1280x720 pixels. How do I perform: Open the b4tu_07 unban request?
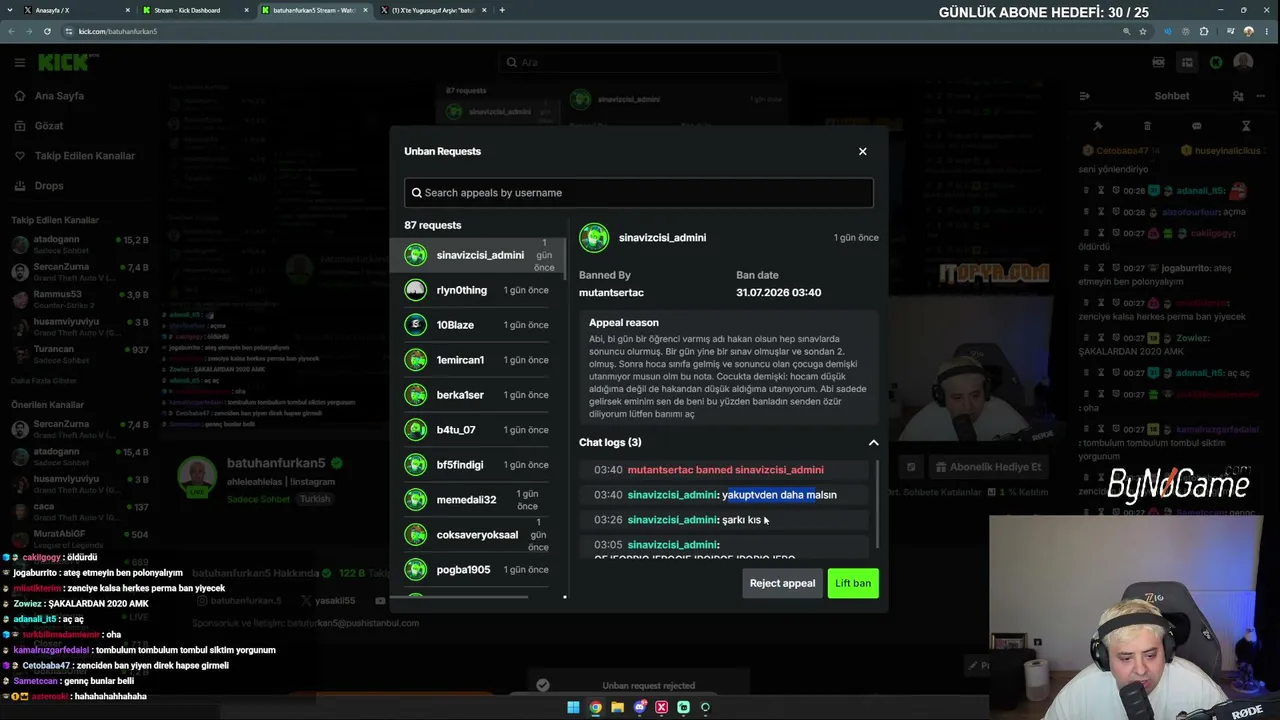[x=478, y=430]
